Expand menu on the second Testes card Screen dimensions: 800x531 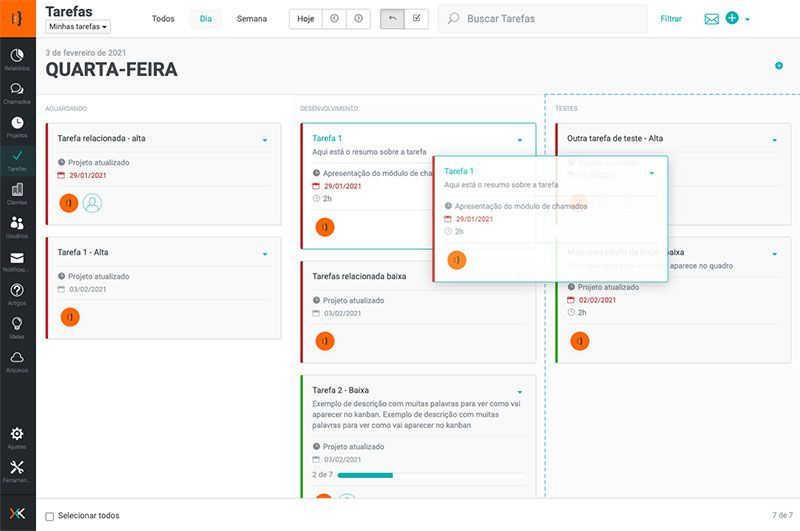point(774,254)
